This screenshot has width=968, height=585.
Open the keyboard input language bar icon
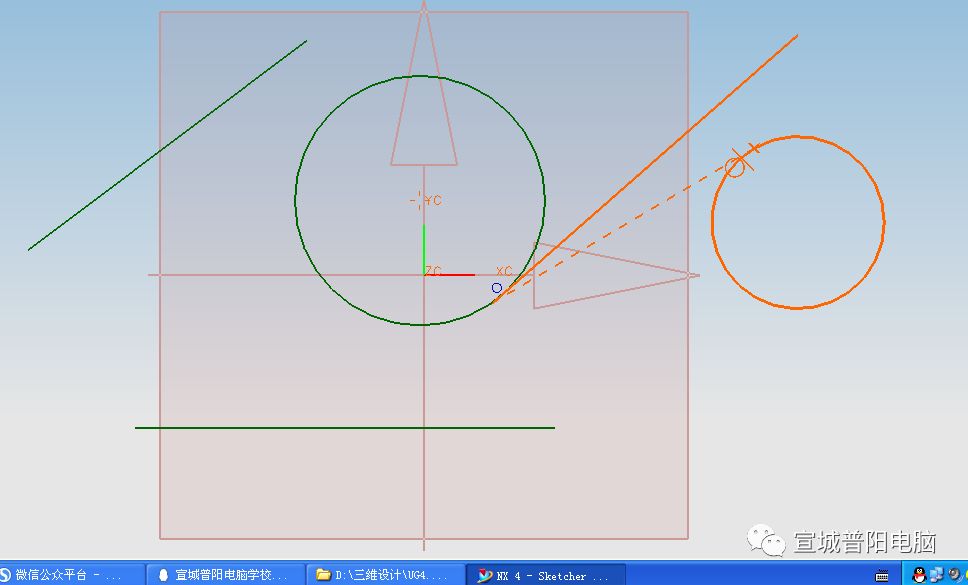pos(882,576)
